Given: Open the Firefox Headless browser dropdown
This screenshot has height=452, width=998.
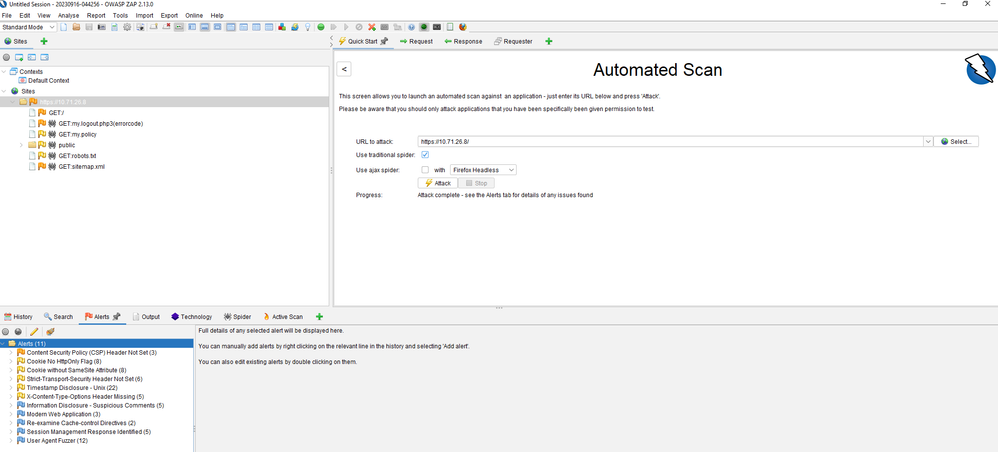Looking at the screenshot, I should (x=483, y=170).
